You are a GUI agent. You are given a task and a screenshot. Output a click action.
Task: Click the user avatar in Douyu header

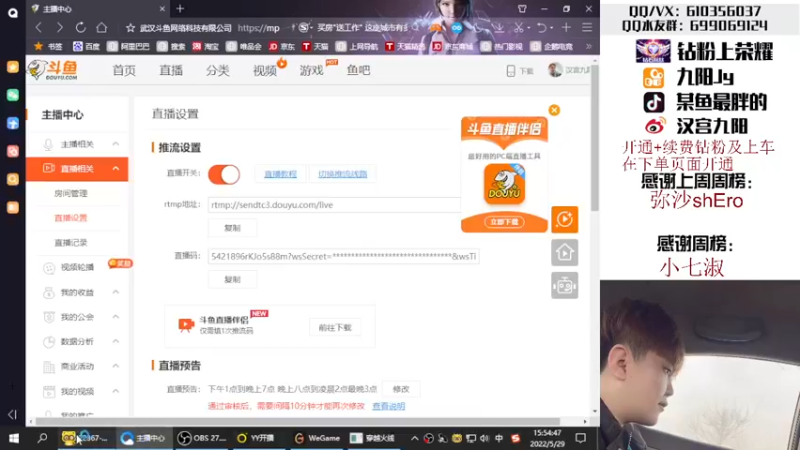point(555,70)
